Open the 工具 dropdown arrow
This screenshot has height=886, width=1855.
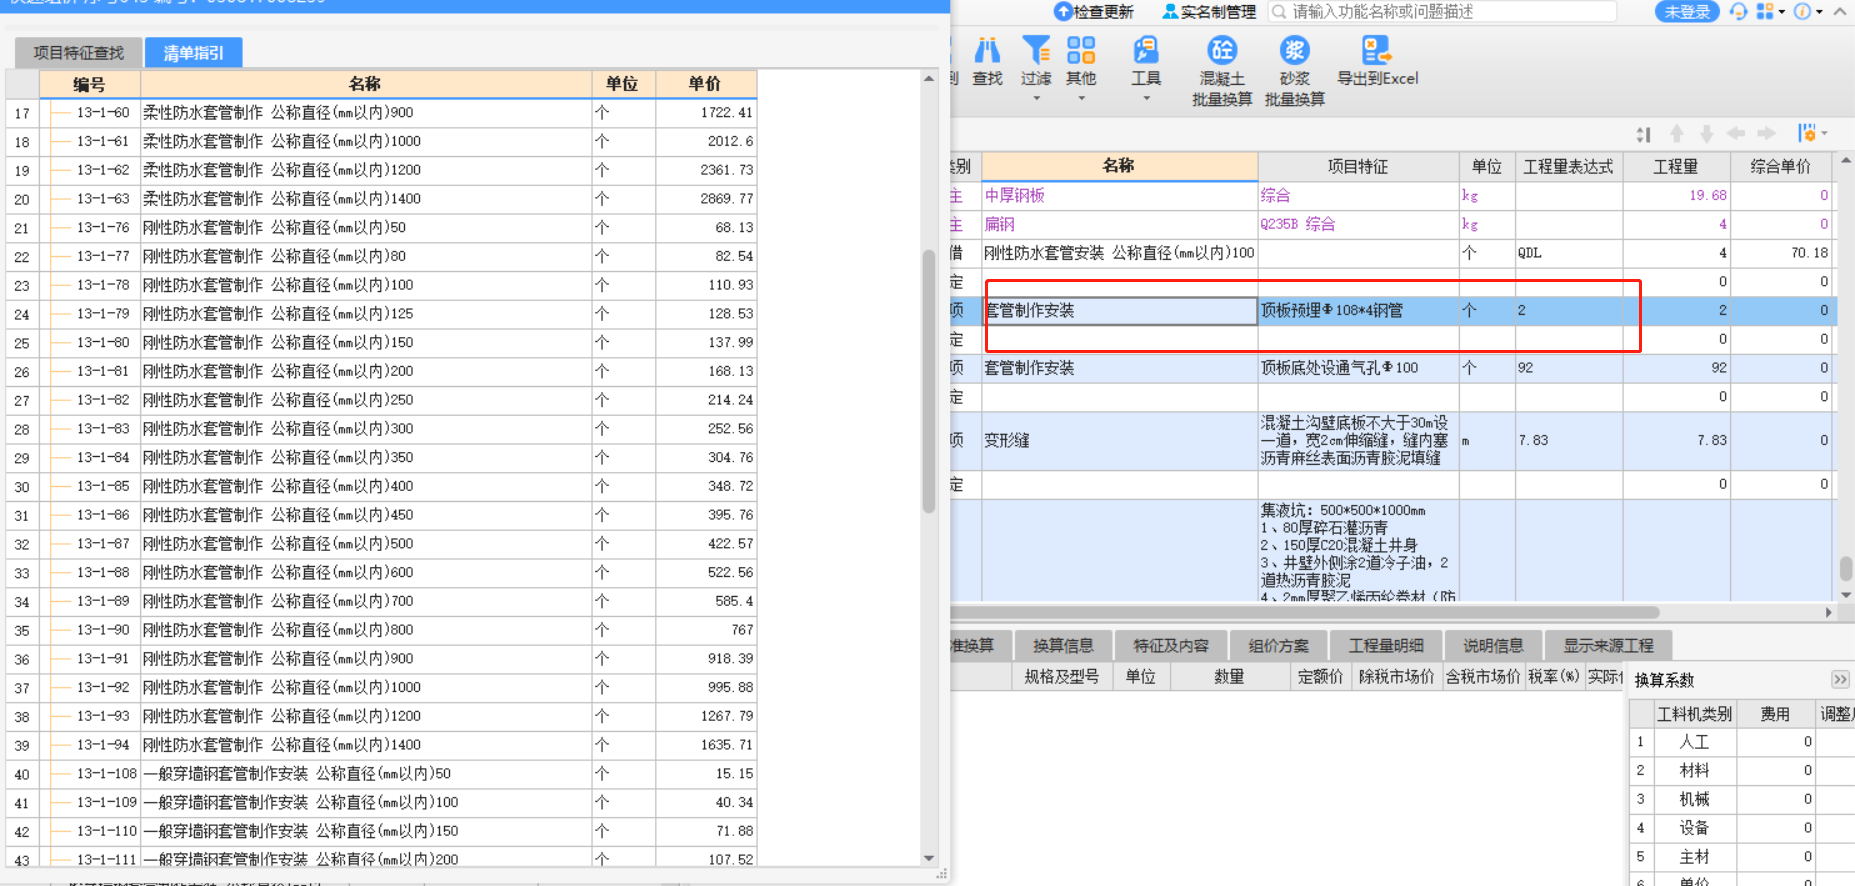click(x=1146, y=98)
